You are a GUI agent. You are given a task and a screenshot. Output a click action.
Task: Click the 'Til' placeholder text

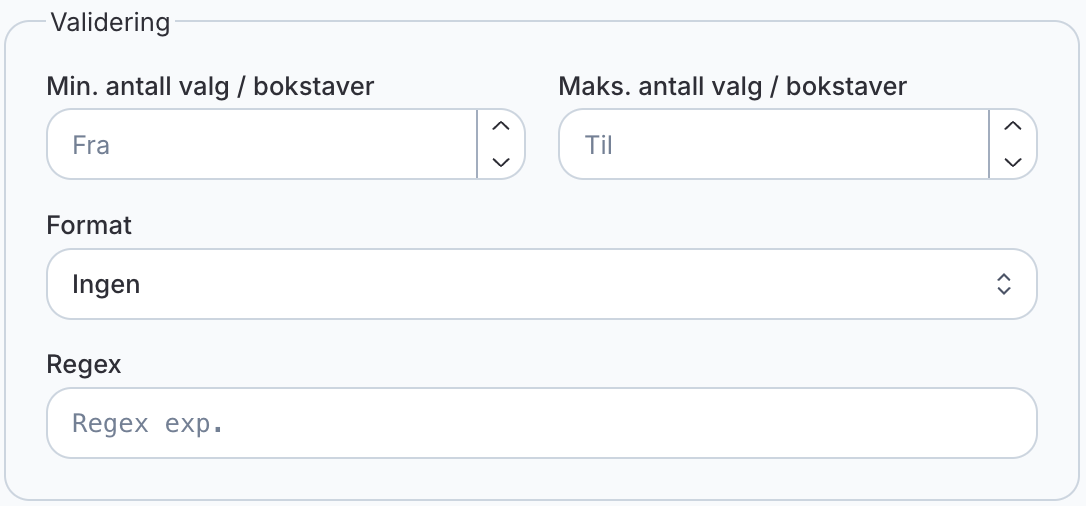[x=598, y=145]
